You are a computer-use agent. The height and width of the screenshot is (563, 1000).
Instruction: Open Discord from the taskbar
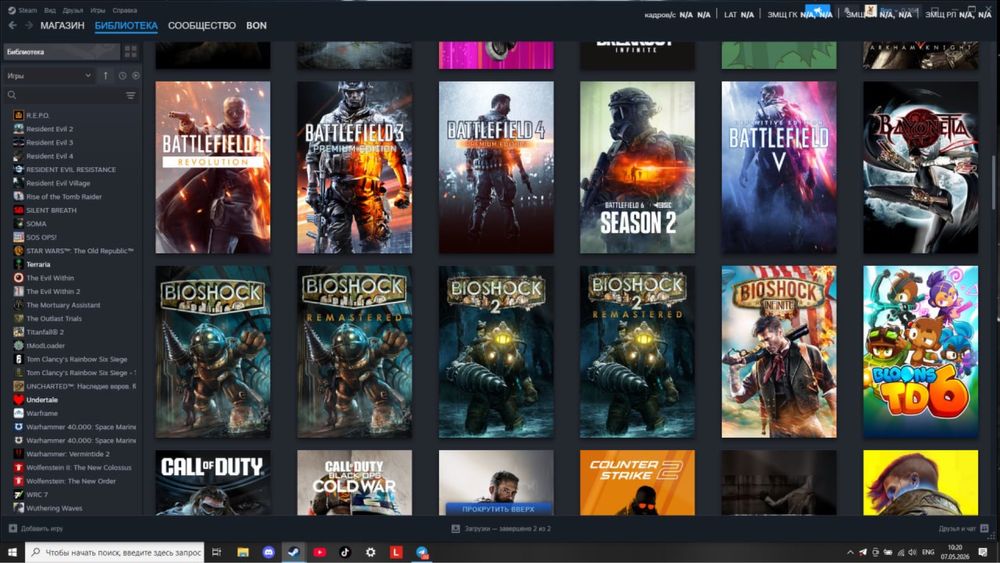tap(268, 552)
